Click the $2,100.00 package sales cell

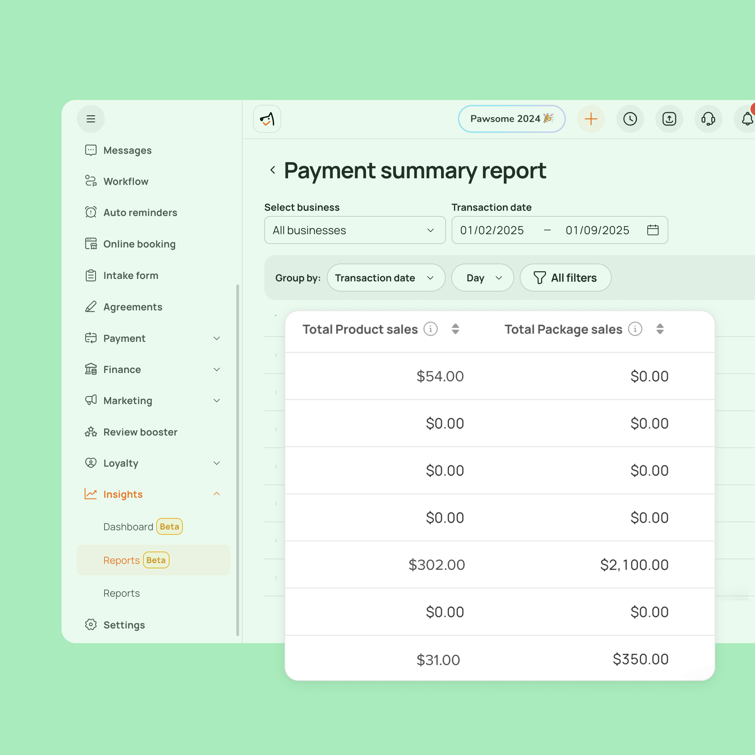pyautogui.click(x=634, y=564)
